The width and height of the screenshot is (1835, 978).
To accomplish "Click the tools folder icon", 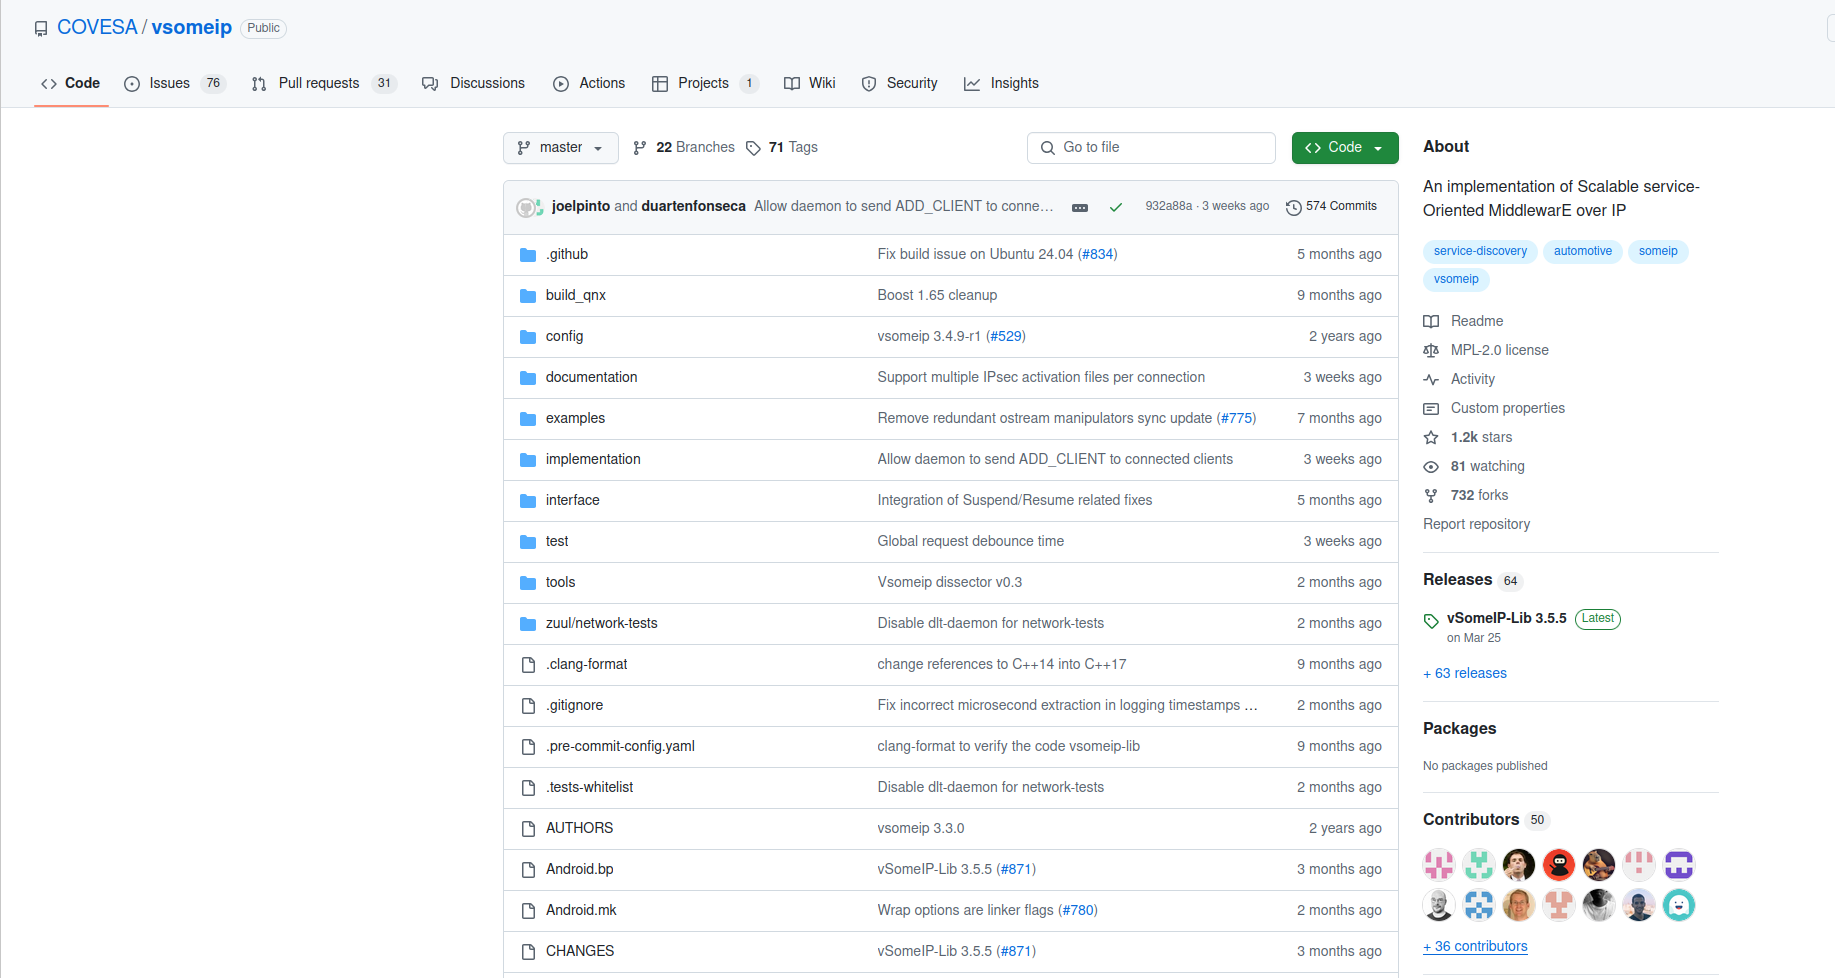I will coord(528,583).
